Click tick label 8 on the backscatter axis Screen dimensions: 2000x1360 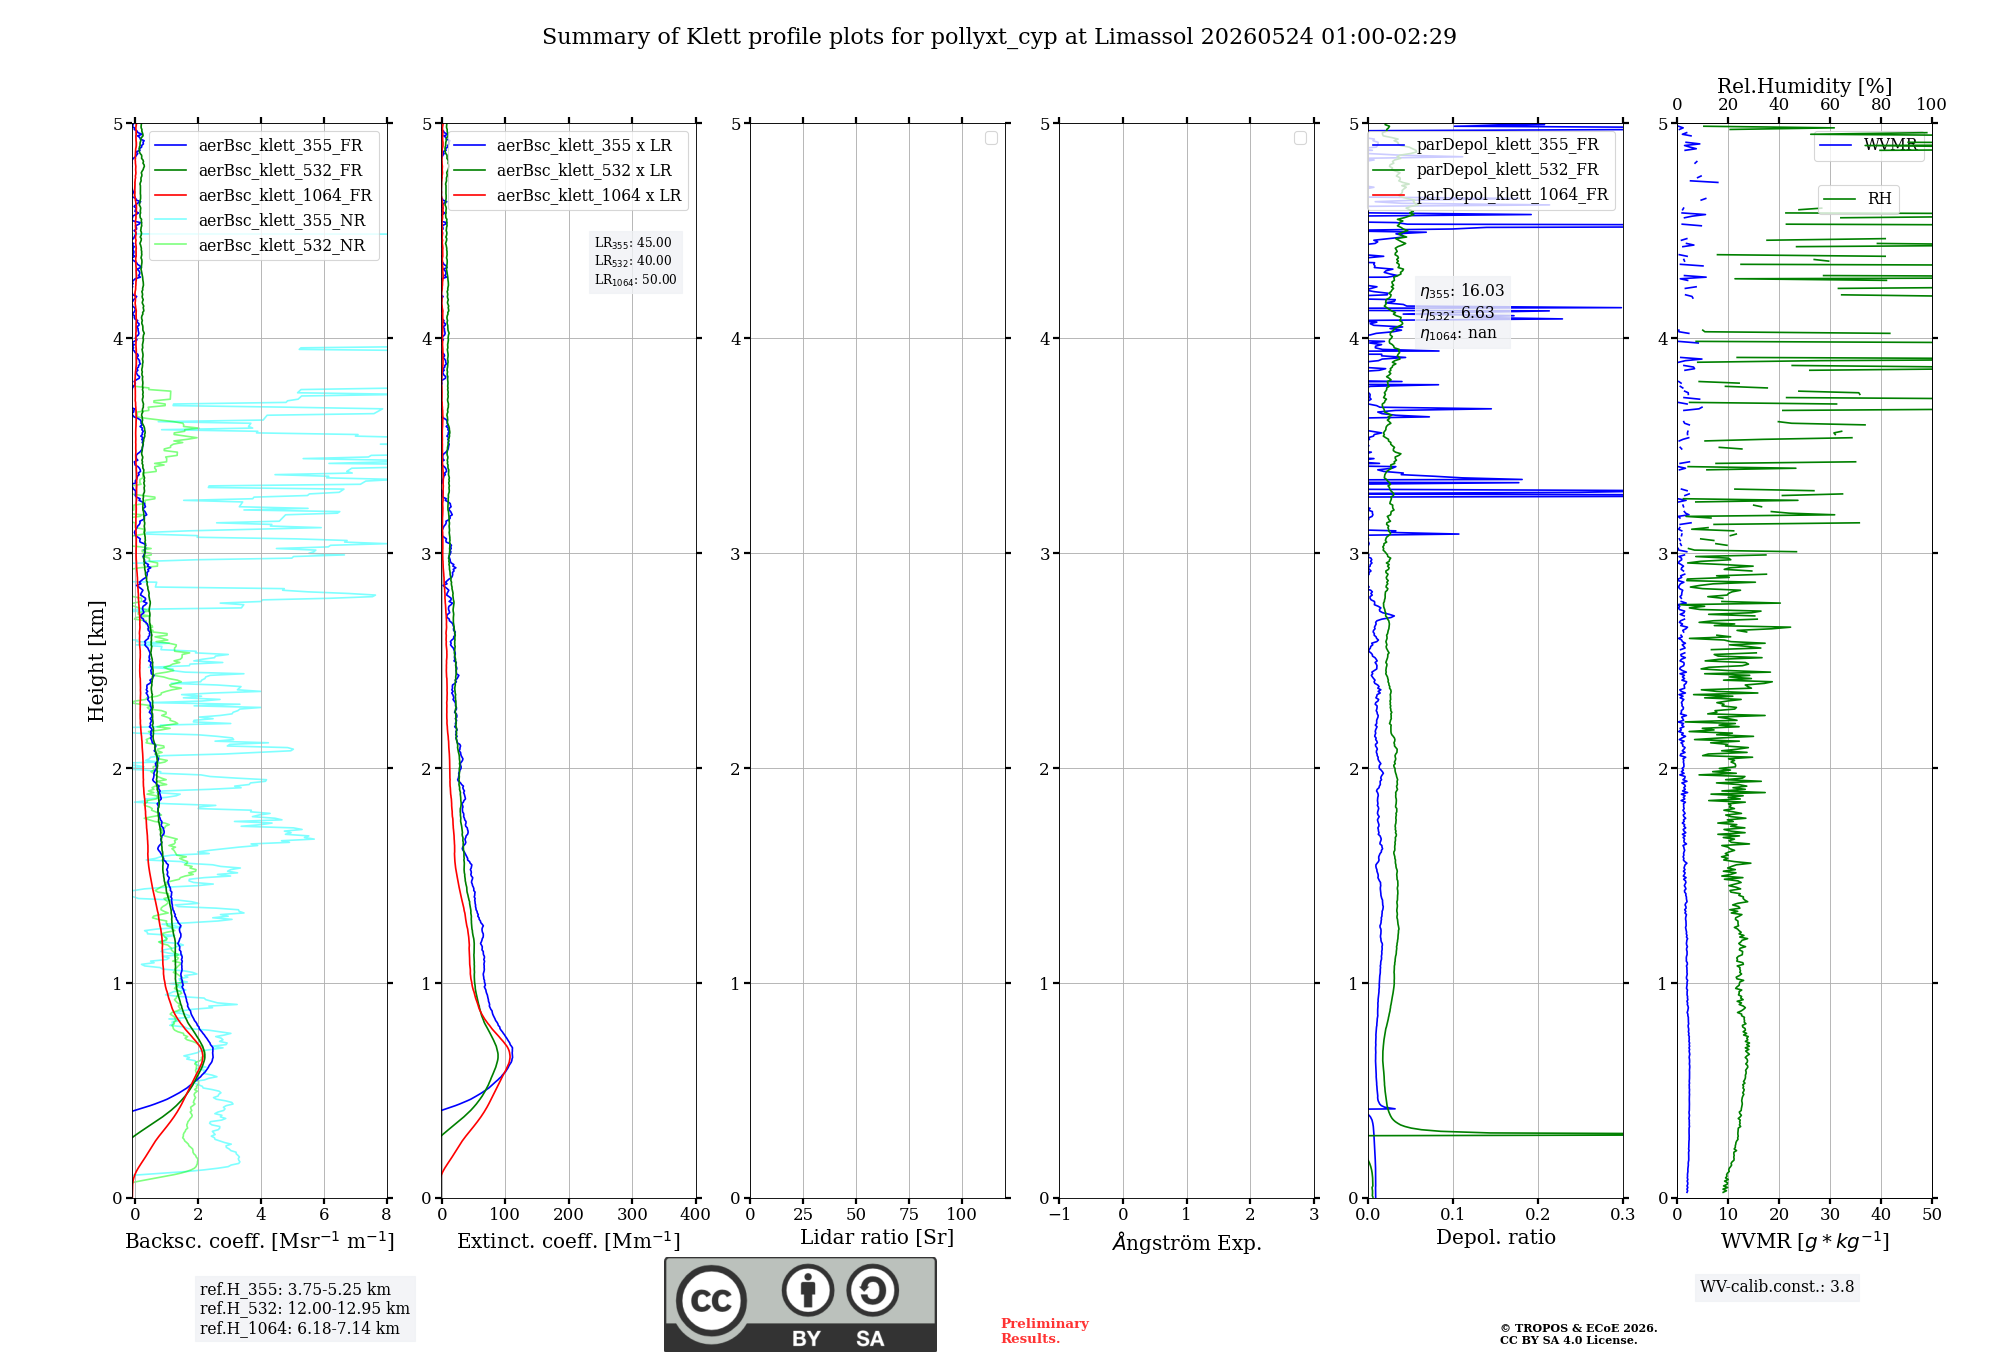386,1215
